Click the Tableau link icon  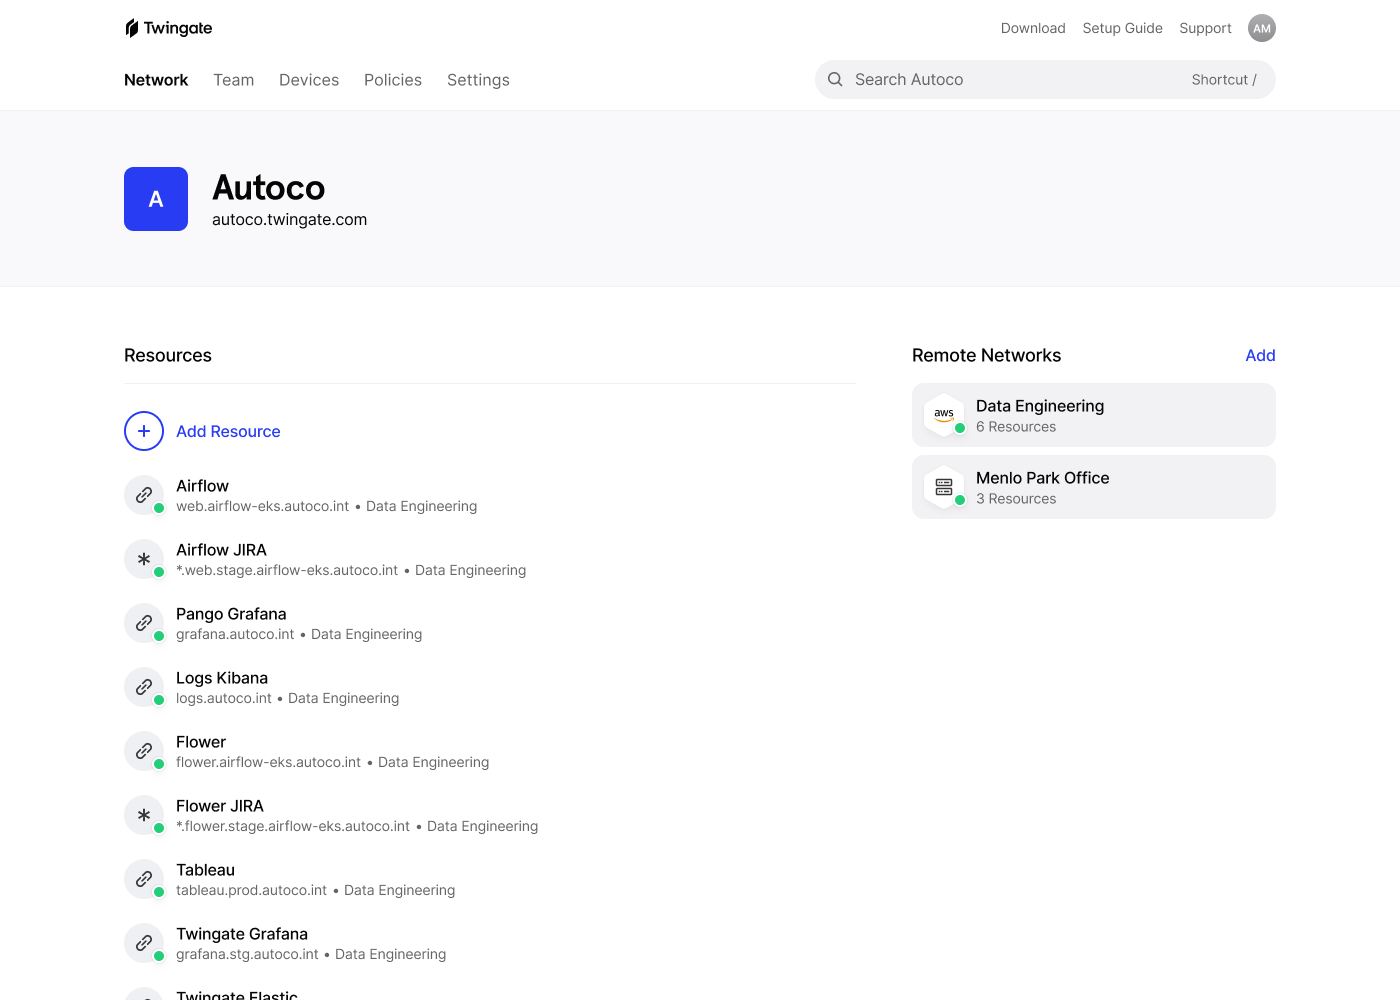[x=144, y=879]
